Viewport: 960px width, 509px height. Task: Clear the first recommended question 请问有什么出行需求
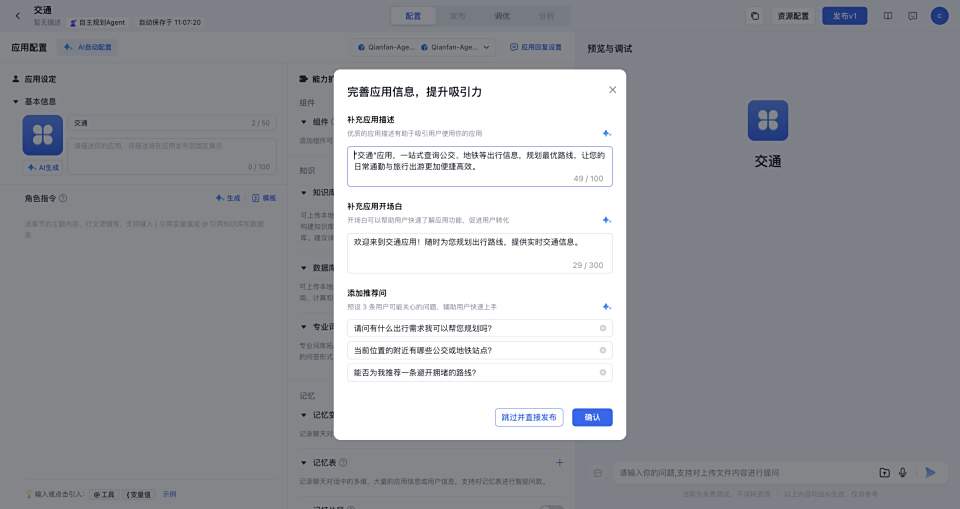coord(602,328)
